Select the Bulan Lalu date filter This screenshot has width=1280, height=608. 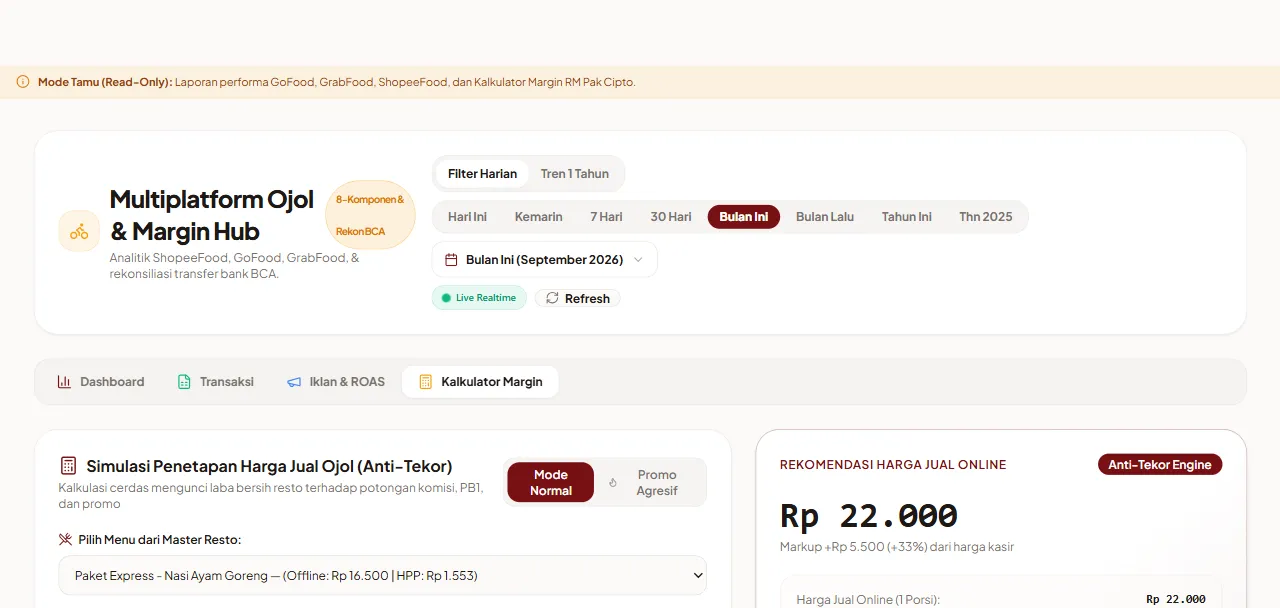[824, 217]
